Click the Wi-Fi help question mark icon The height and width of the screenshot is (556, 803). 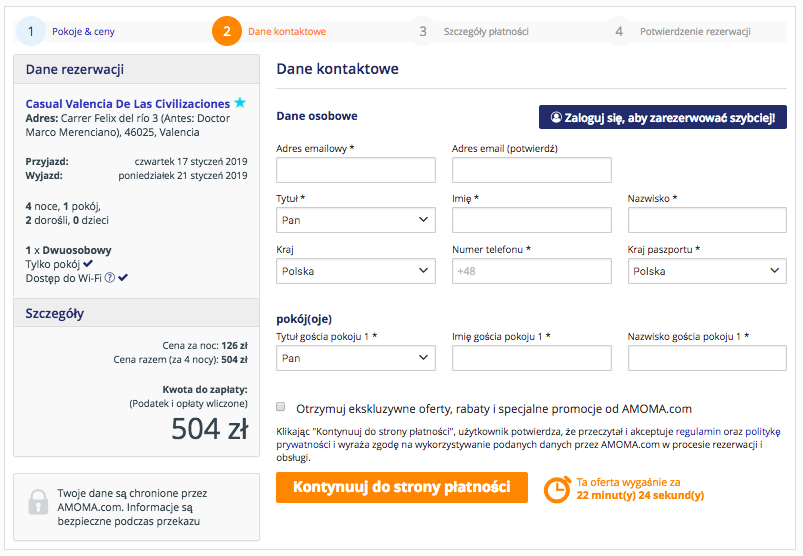110,277
